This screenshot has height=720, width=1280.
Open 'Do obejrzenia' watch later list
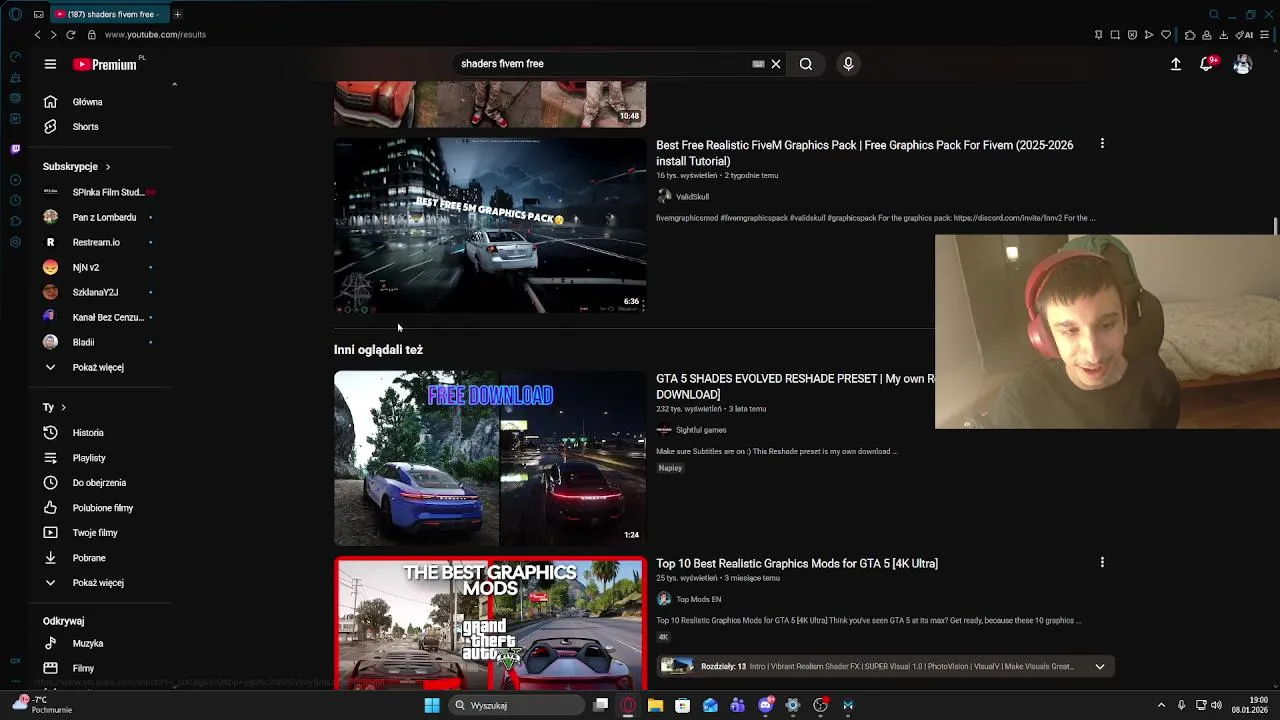tap(99, 483)
